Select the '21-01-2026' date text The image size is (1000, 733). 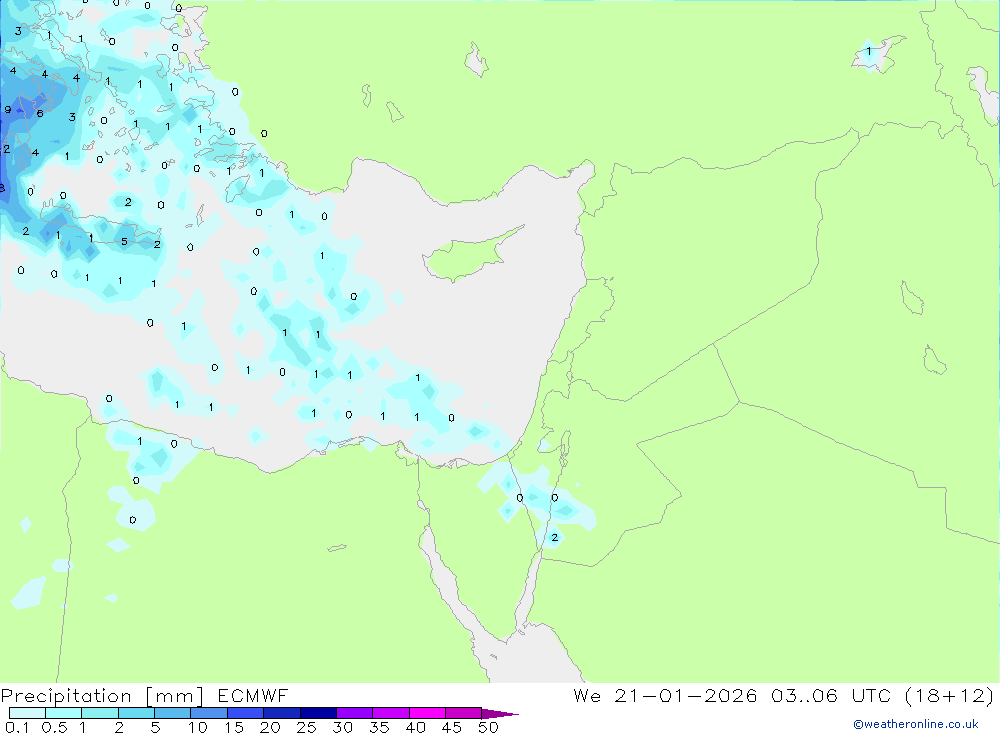tap(686, 695)
